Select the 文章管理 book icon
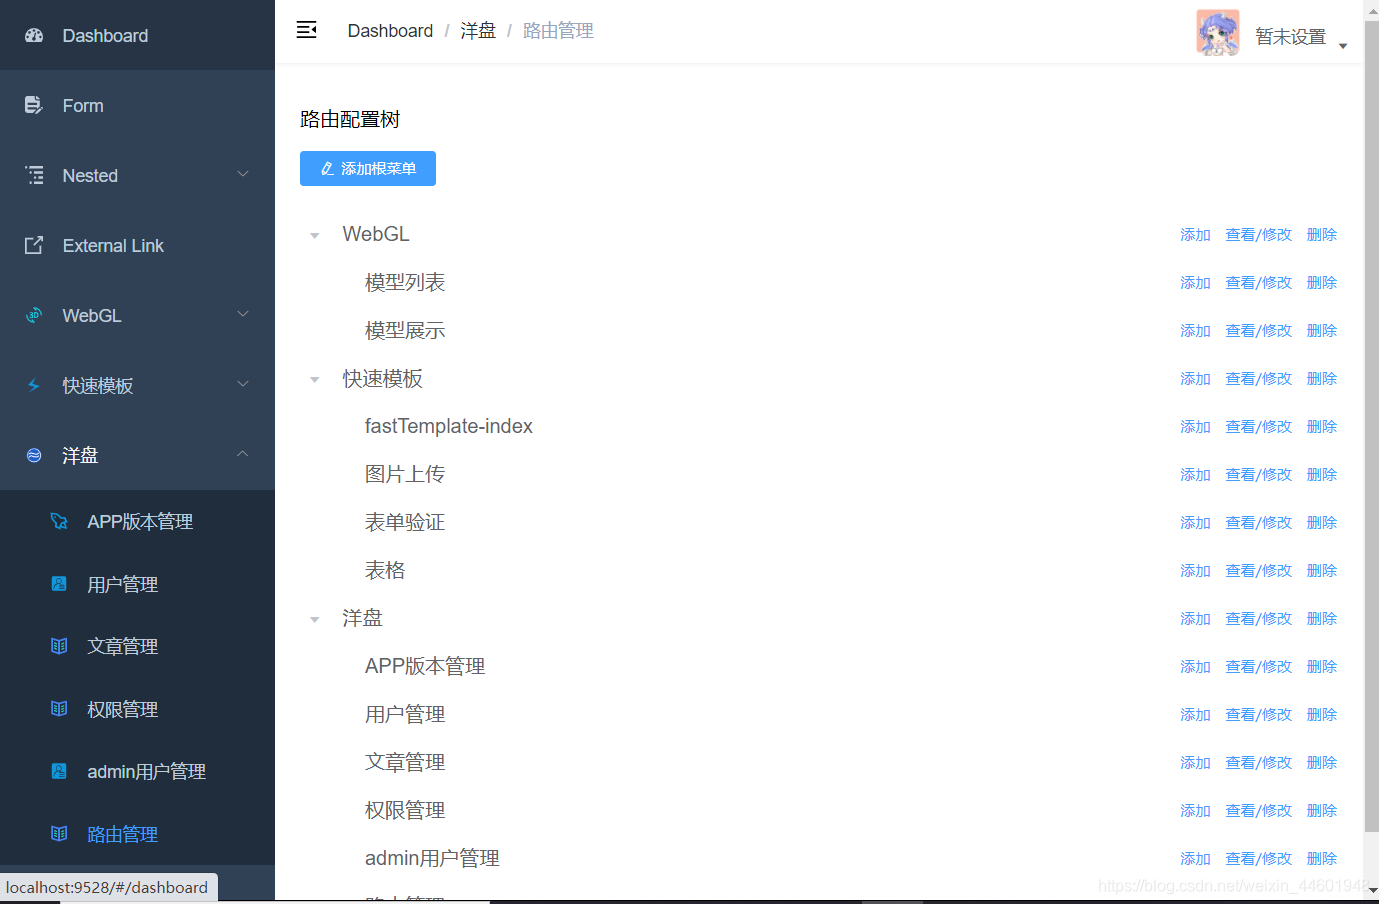 [x=59, y=646]
